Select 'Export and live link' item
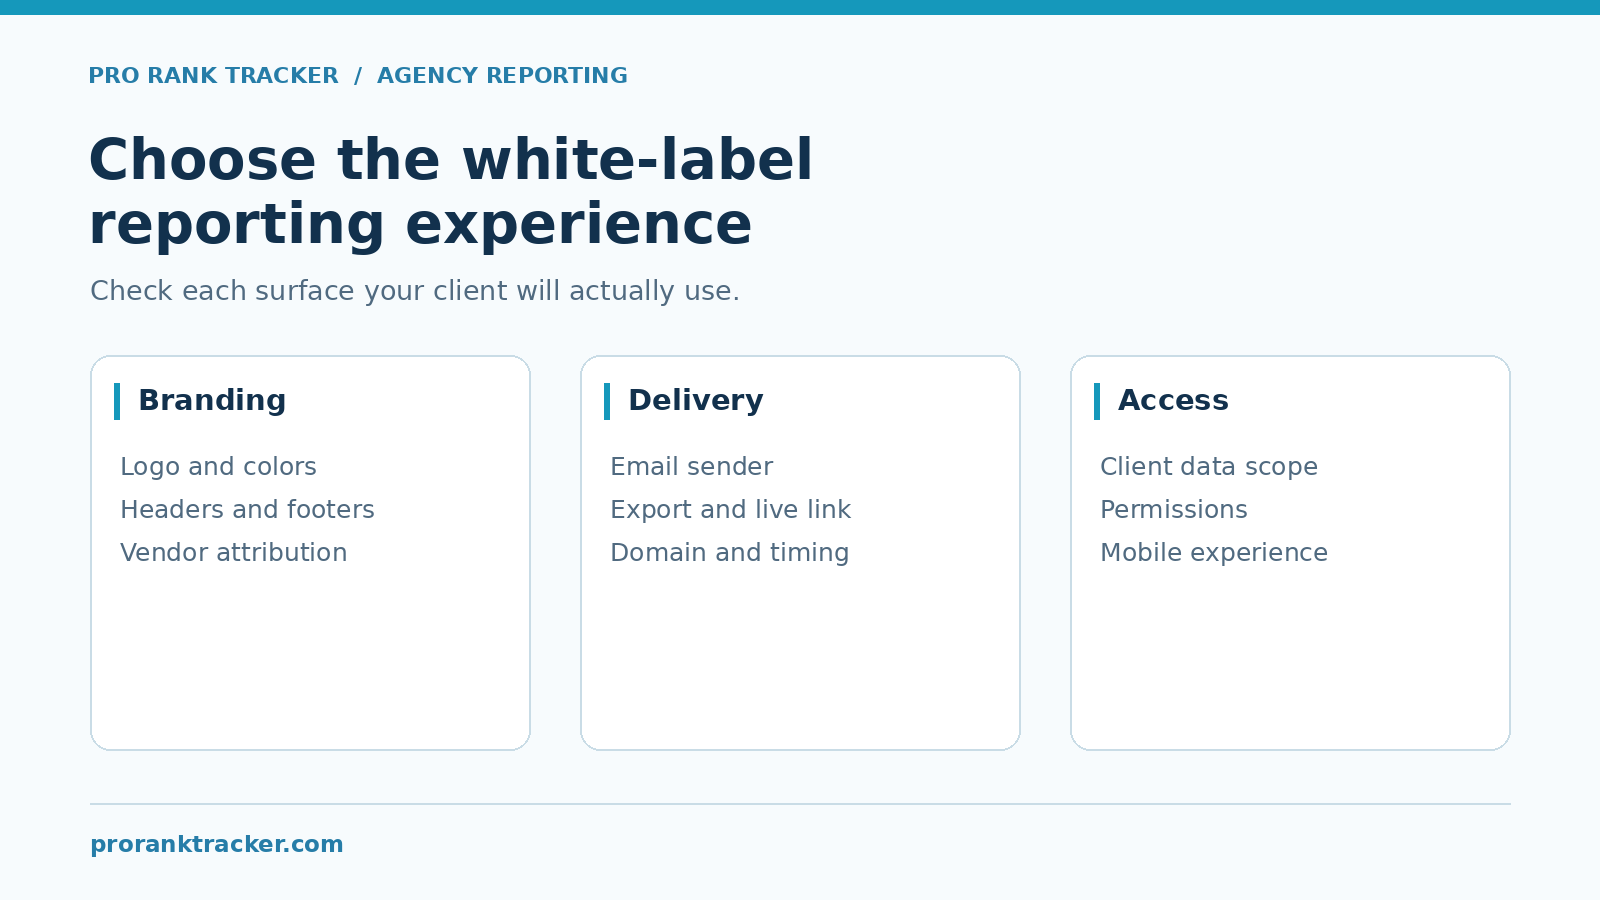1600x900 pixels. point(730,510)
